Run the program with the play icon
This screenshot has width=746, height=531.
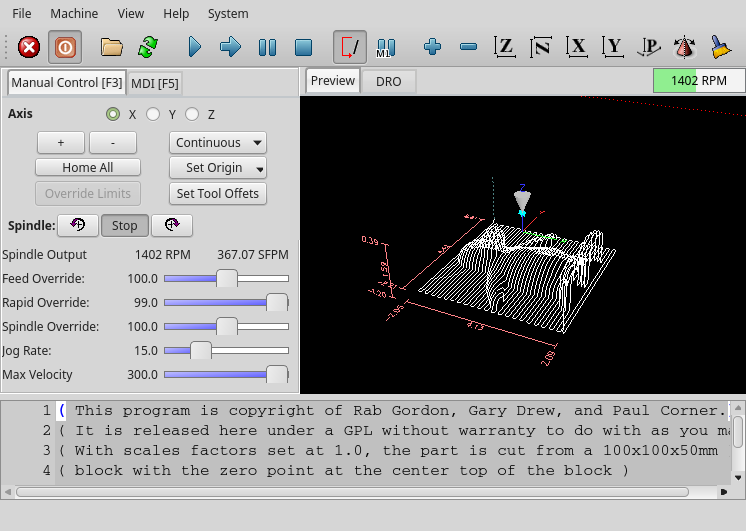coord(195,47)
